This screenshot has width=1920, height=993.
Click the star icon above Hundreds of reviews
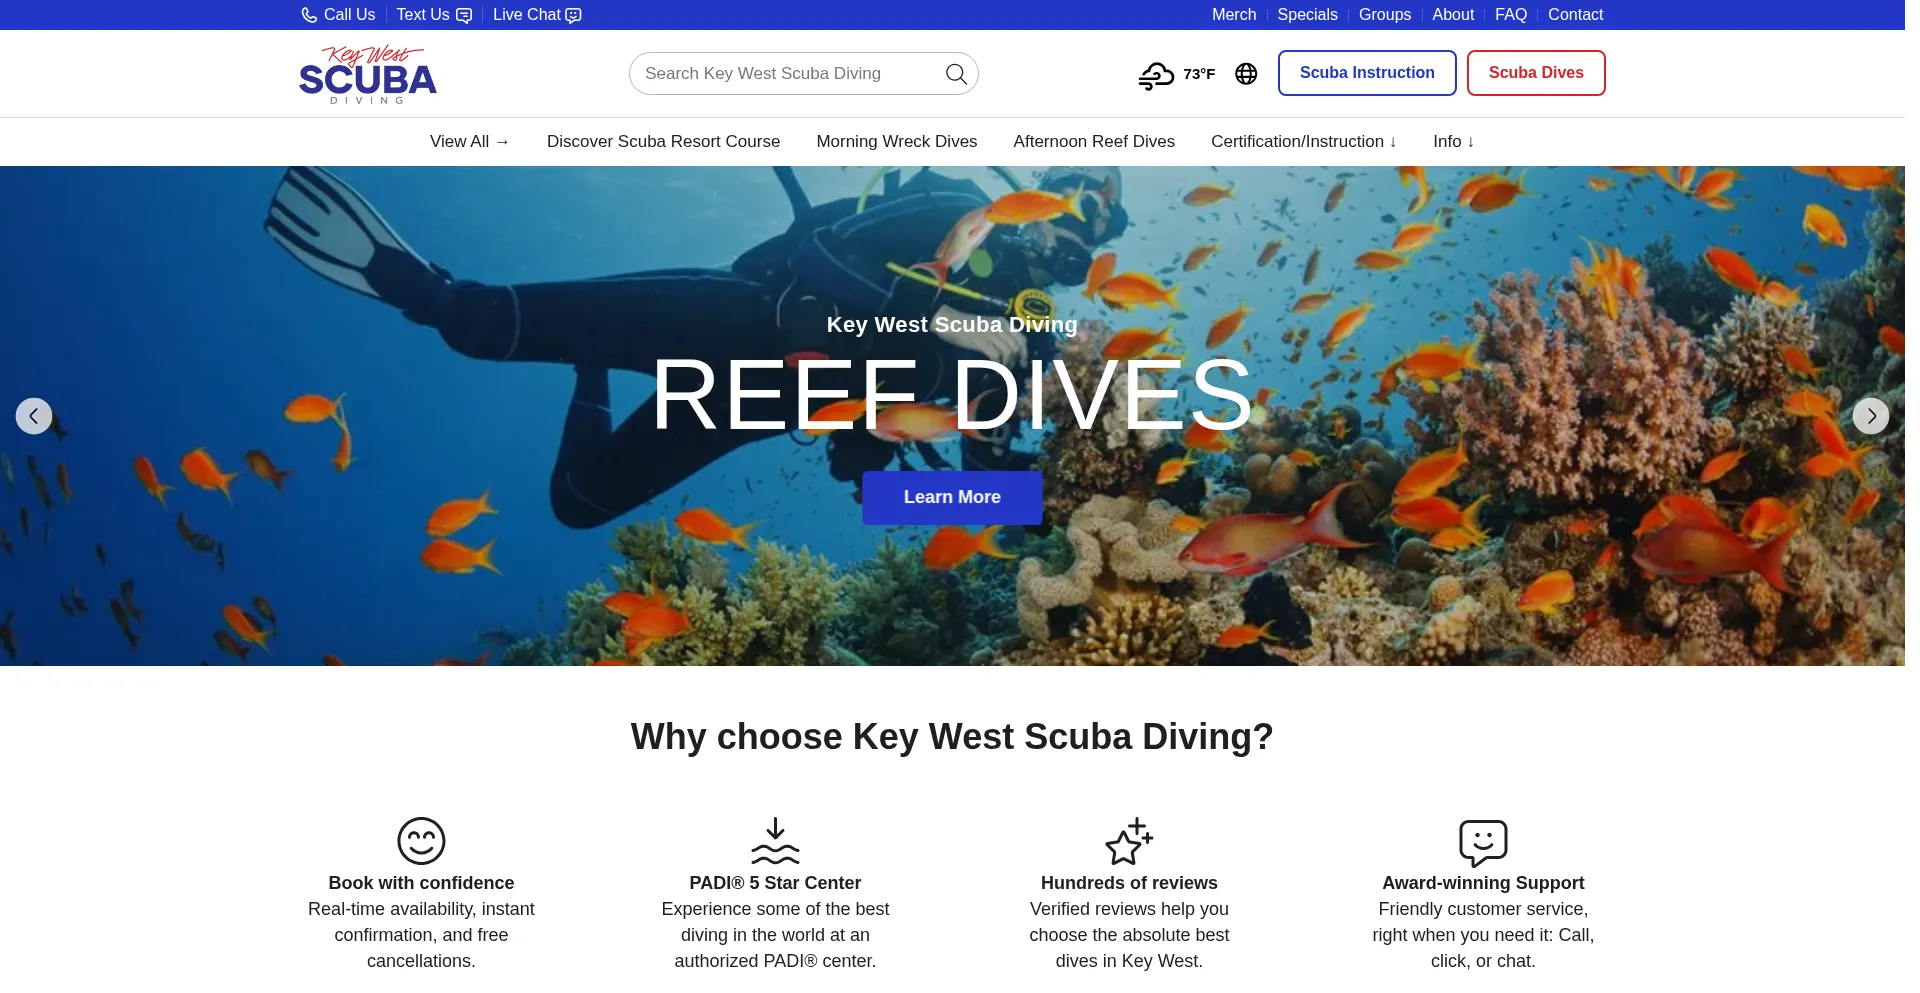click(x=1128, y=842)
